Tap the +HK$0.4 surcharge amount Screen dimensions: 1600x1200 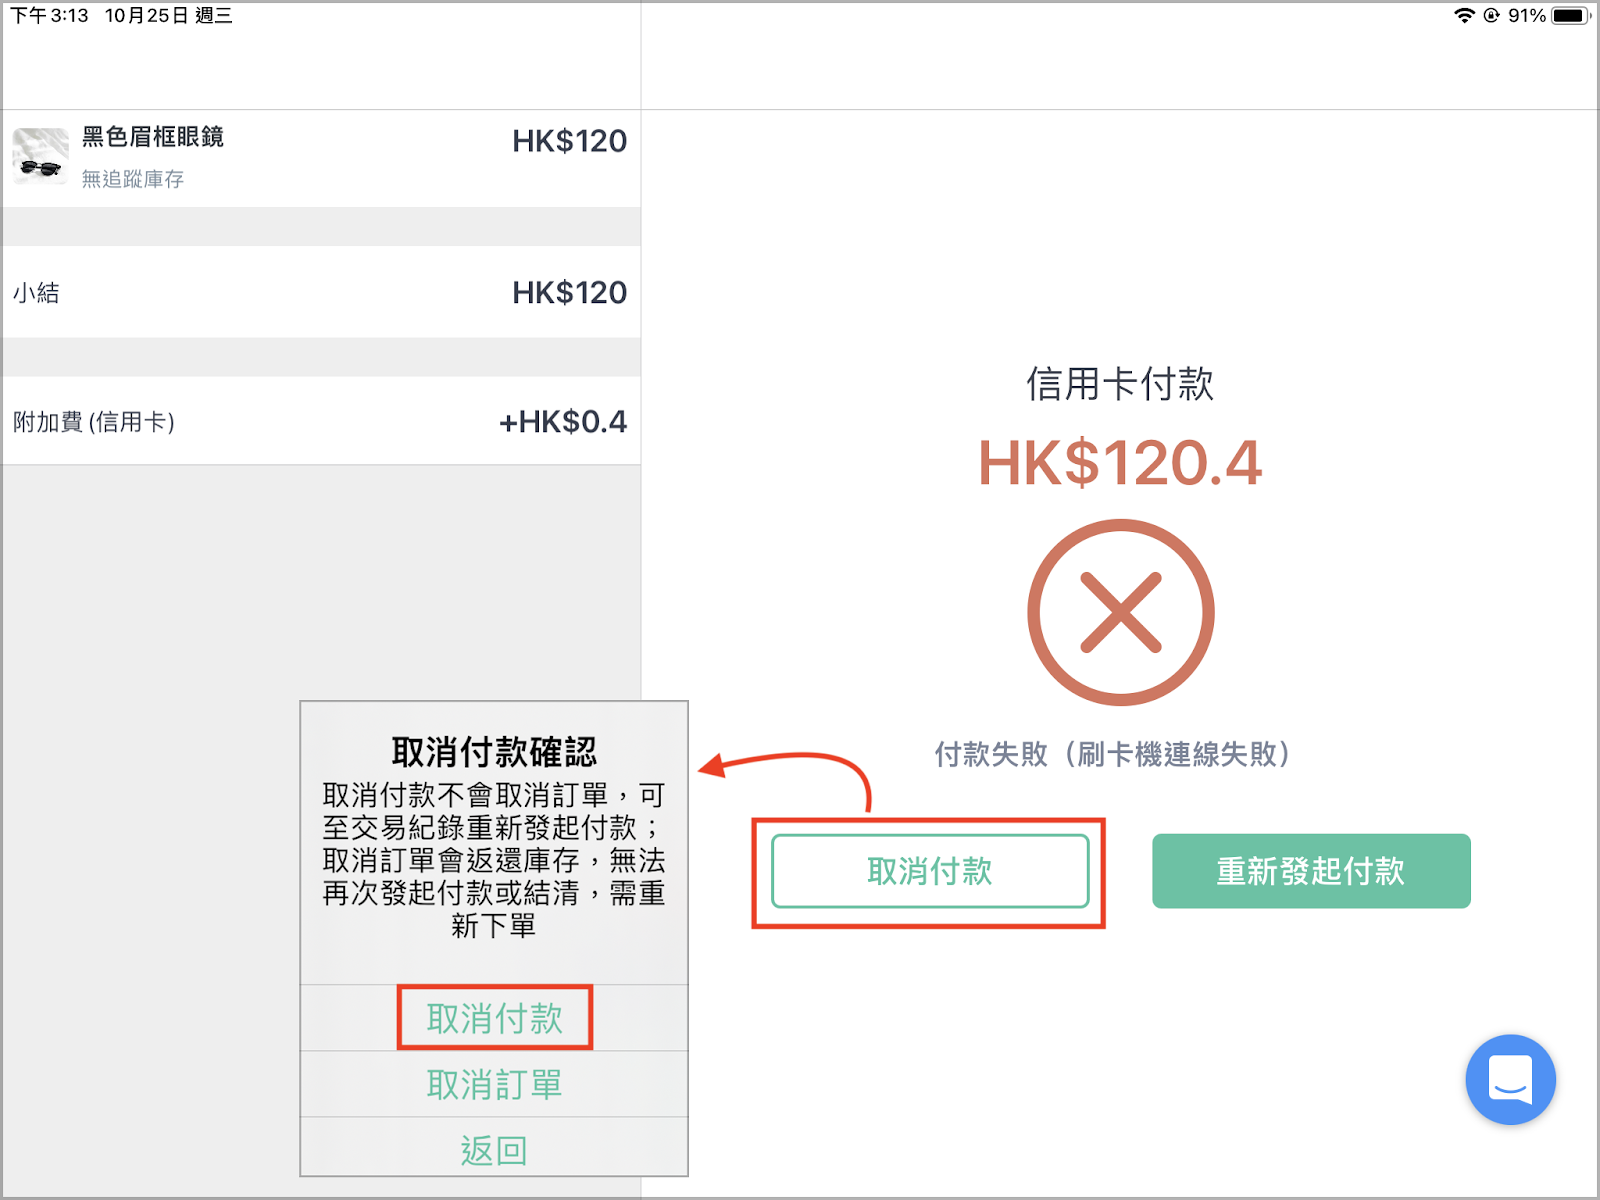pyautogui.click(x=563, y=422)
